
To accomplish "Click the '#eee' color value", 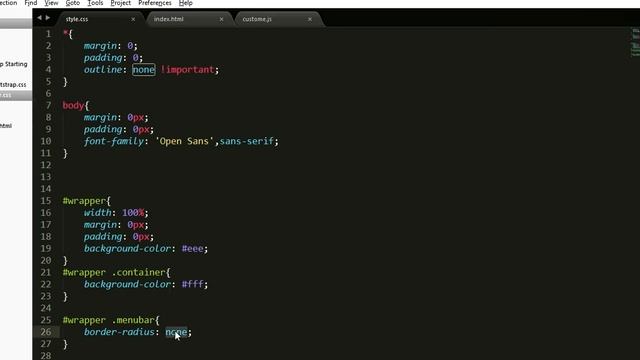I will (192, 249).
